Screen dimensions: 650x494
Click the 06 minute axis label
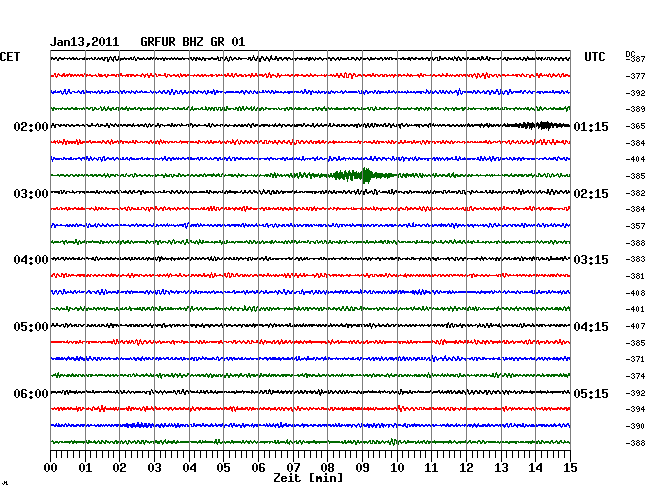point(258,468)
